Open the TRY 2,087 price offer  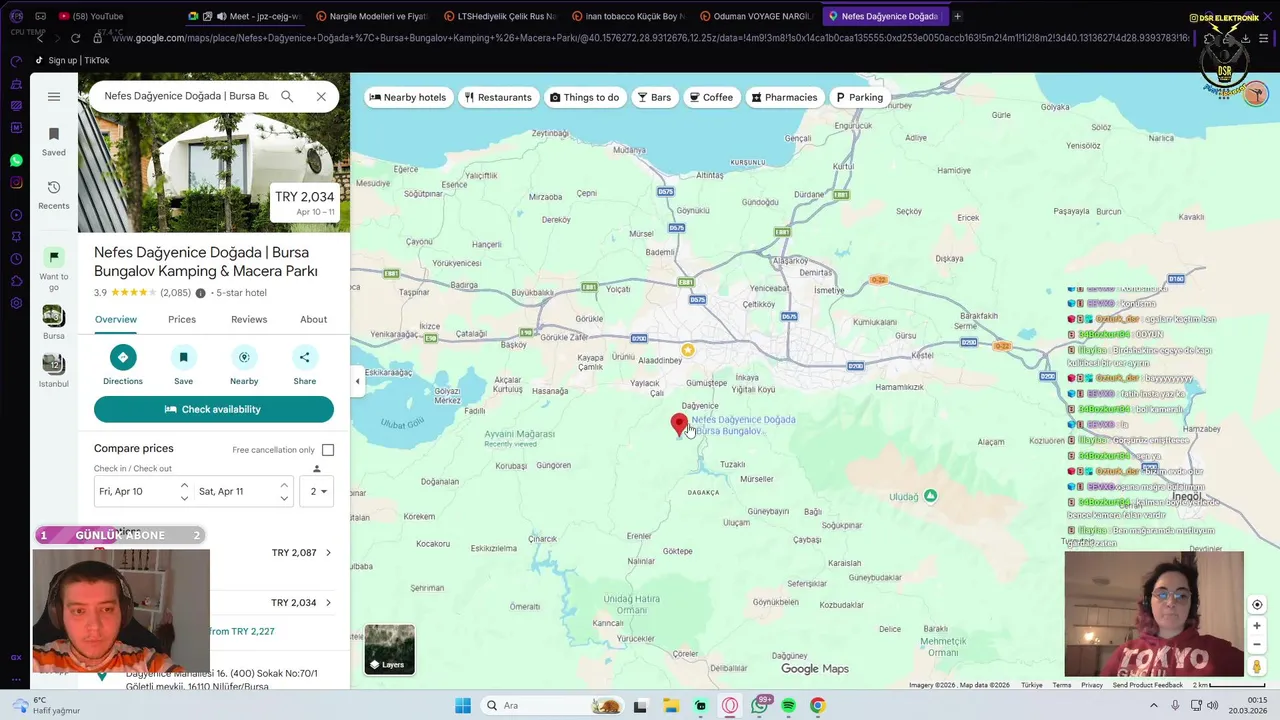302,553
